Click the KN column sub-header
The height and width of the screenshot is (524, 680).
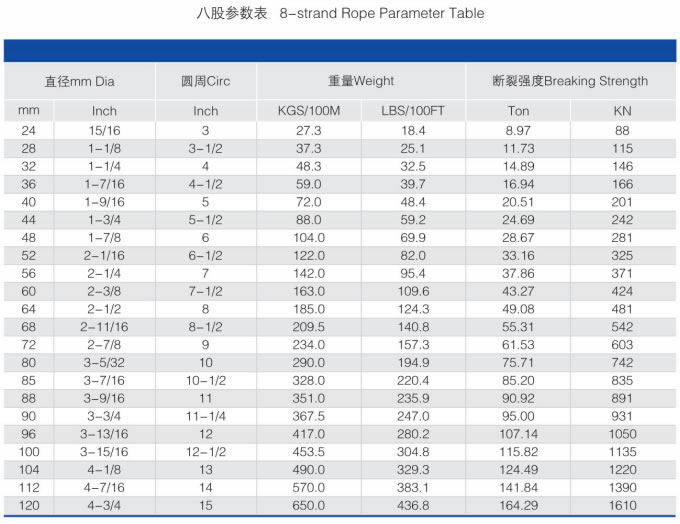click(623, 111)
